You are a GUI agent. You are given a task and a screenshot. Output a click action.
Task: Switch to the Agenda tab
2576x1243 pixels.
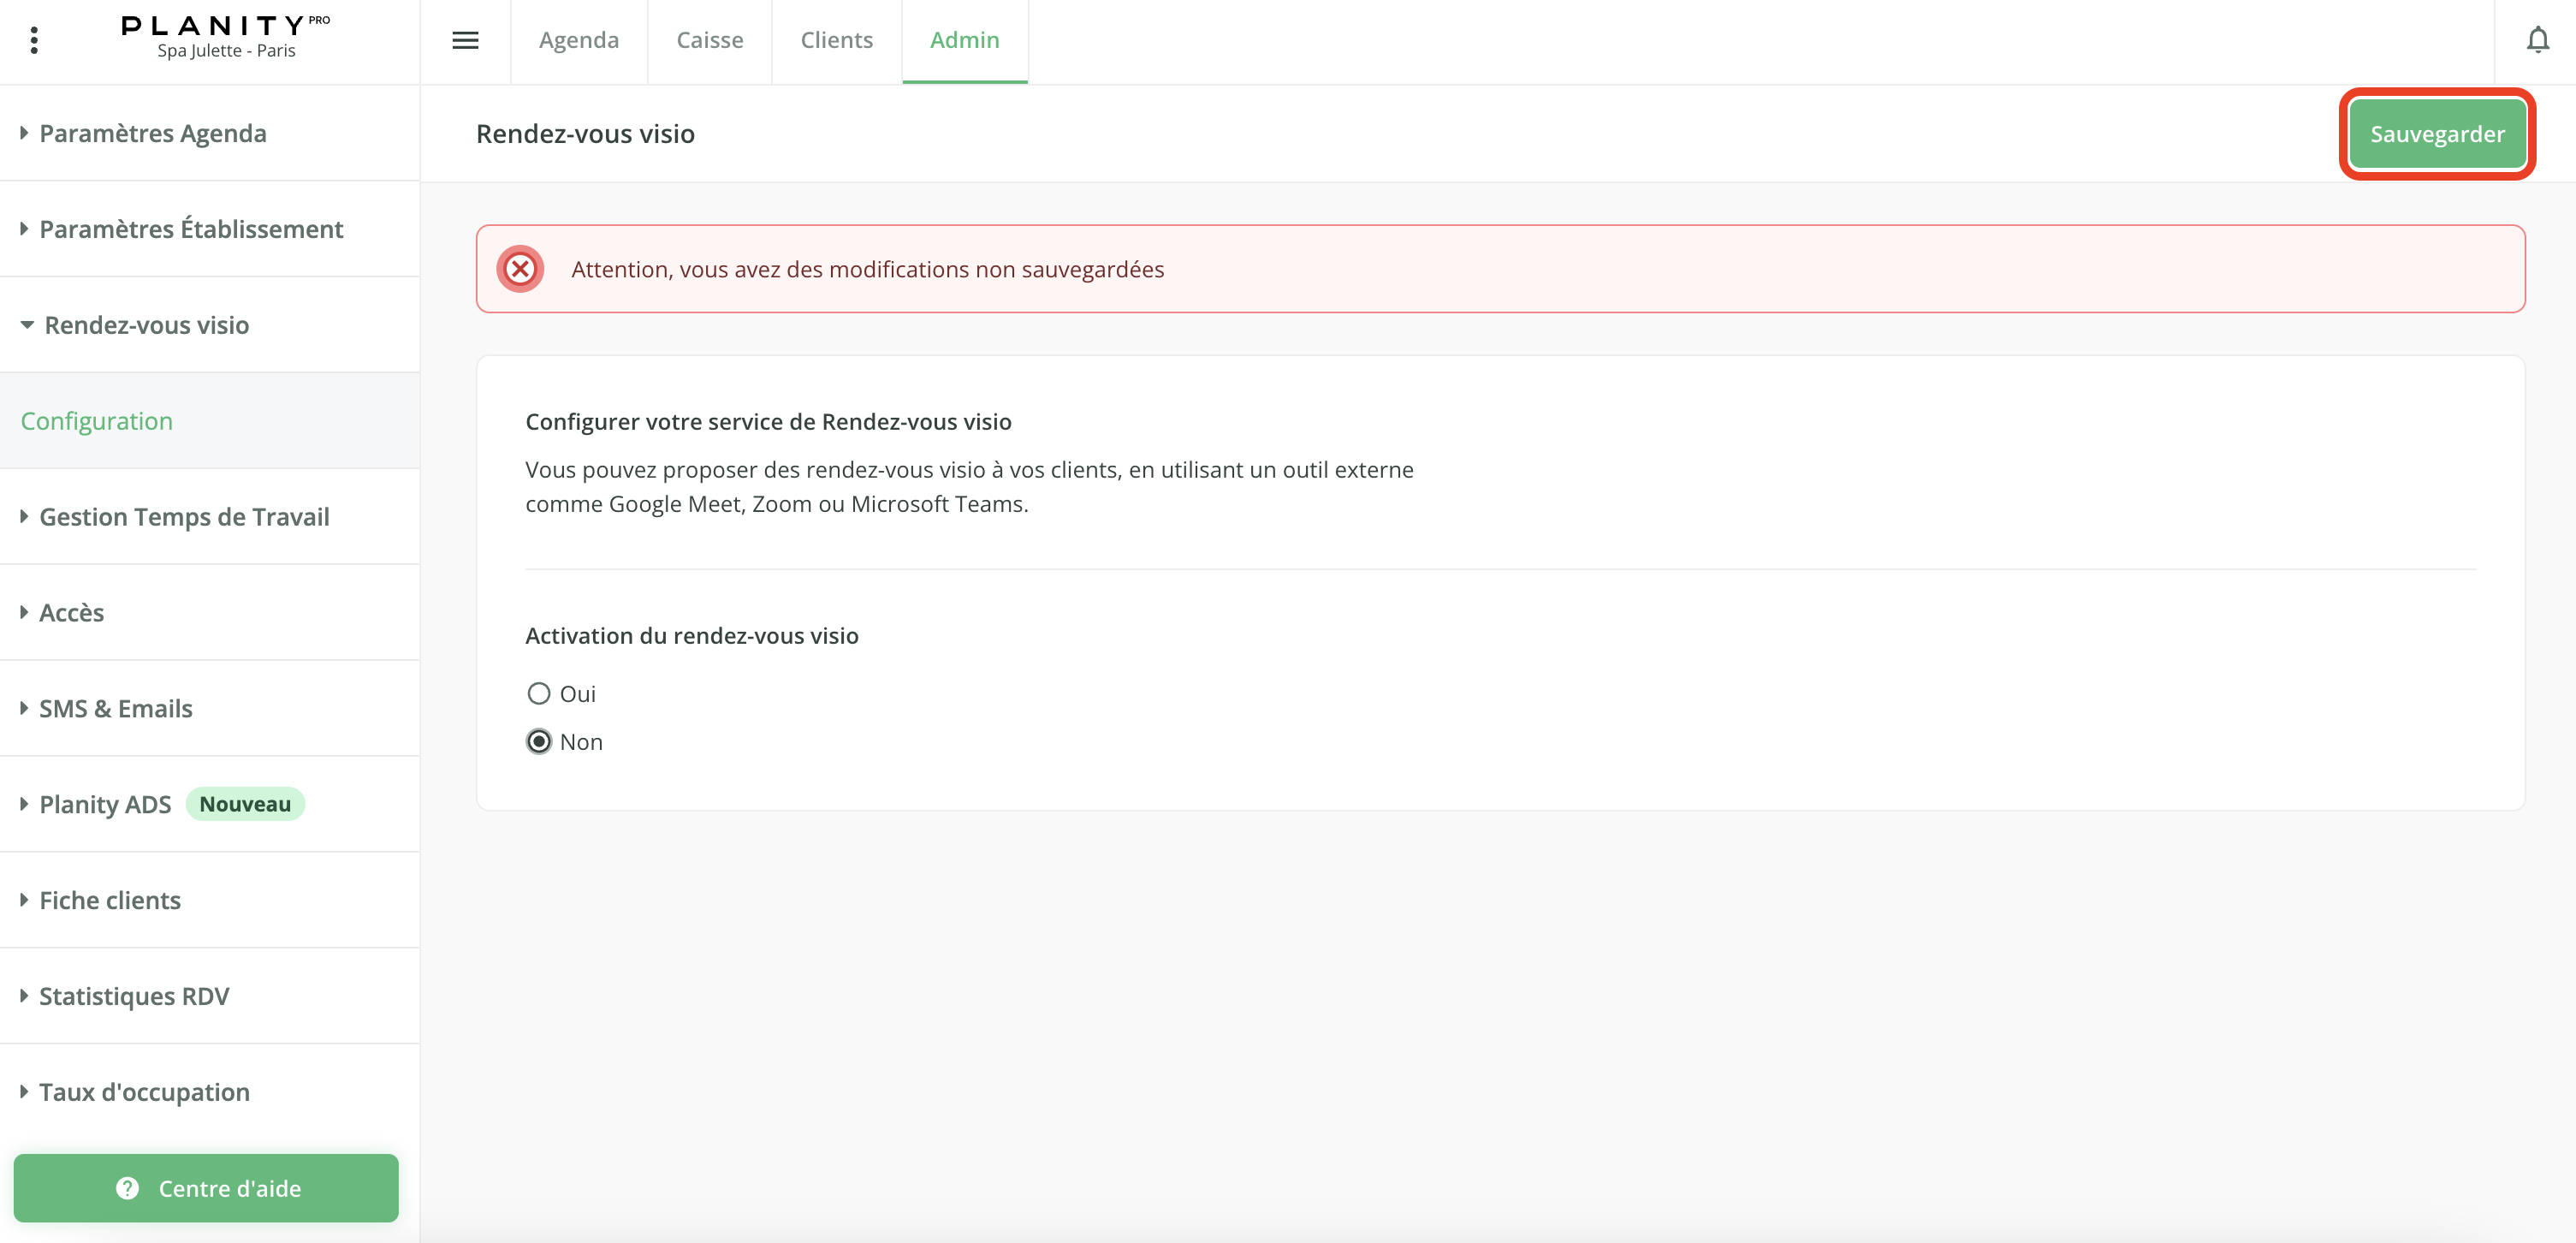pos(578,40)
